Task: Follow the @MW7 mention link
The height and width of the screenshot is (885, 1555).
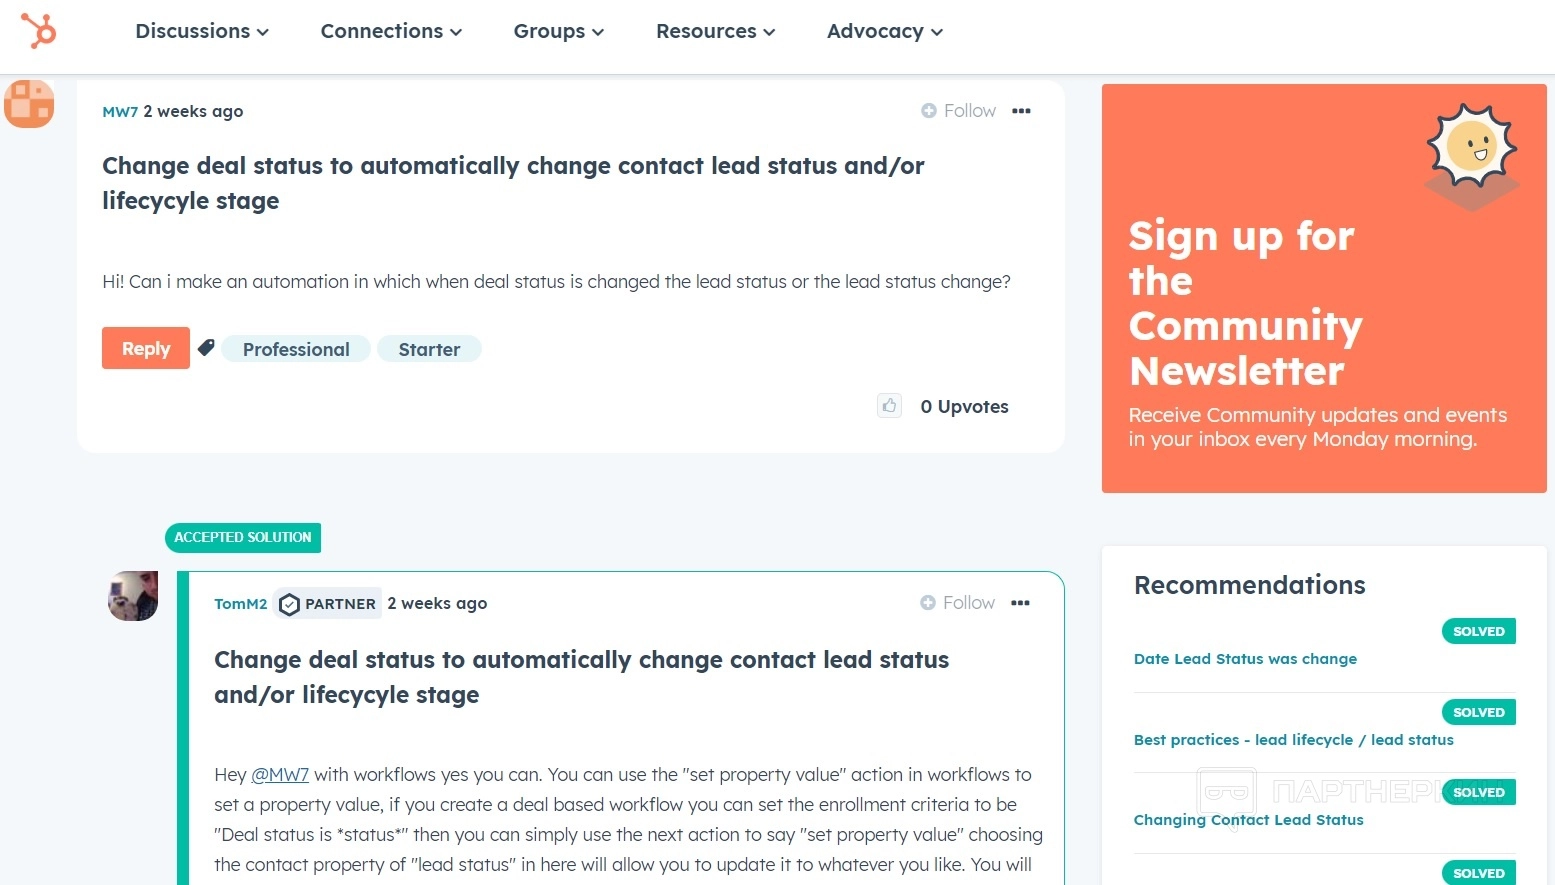Action: (x=280, y=775)
